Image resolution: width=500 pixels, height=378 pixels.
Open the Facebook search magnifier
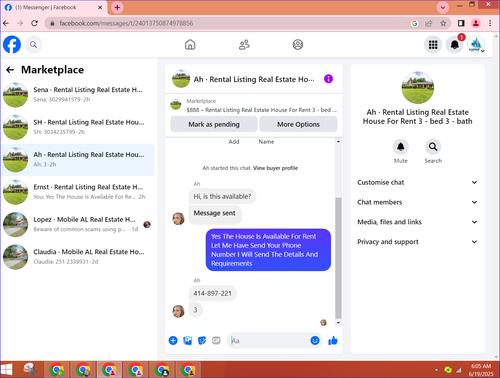tap(33, 44)
